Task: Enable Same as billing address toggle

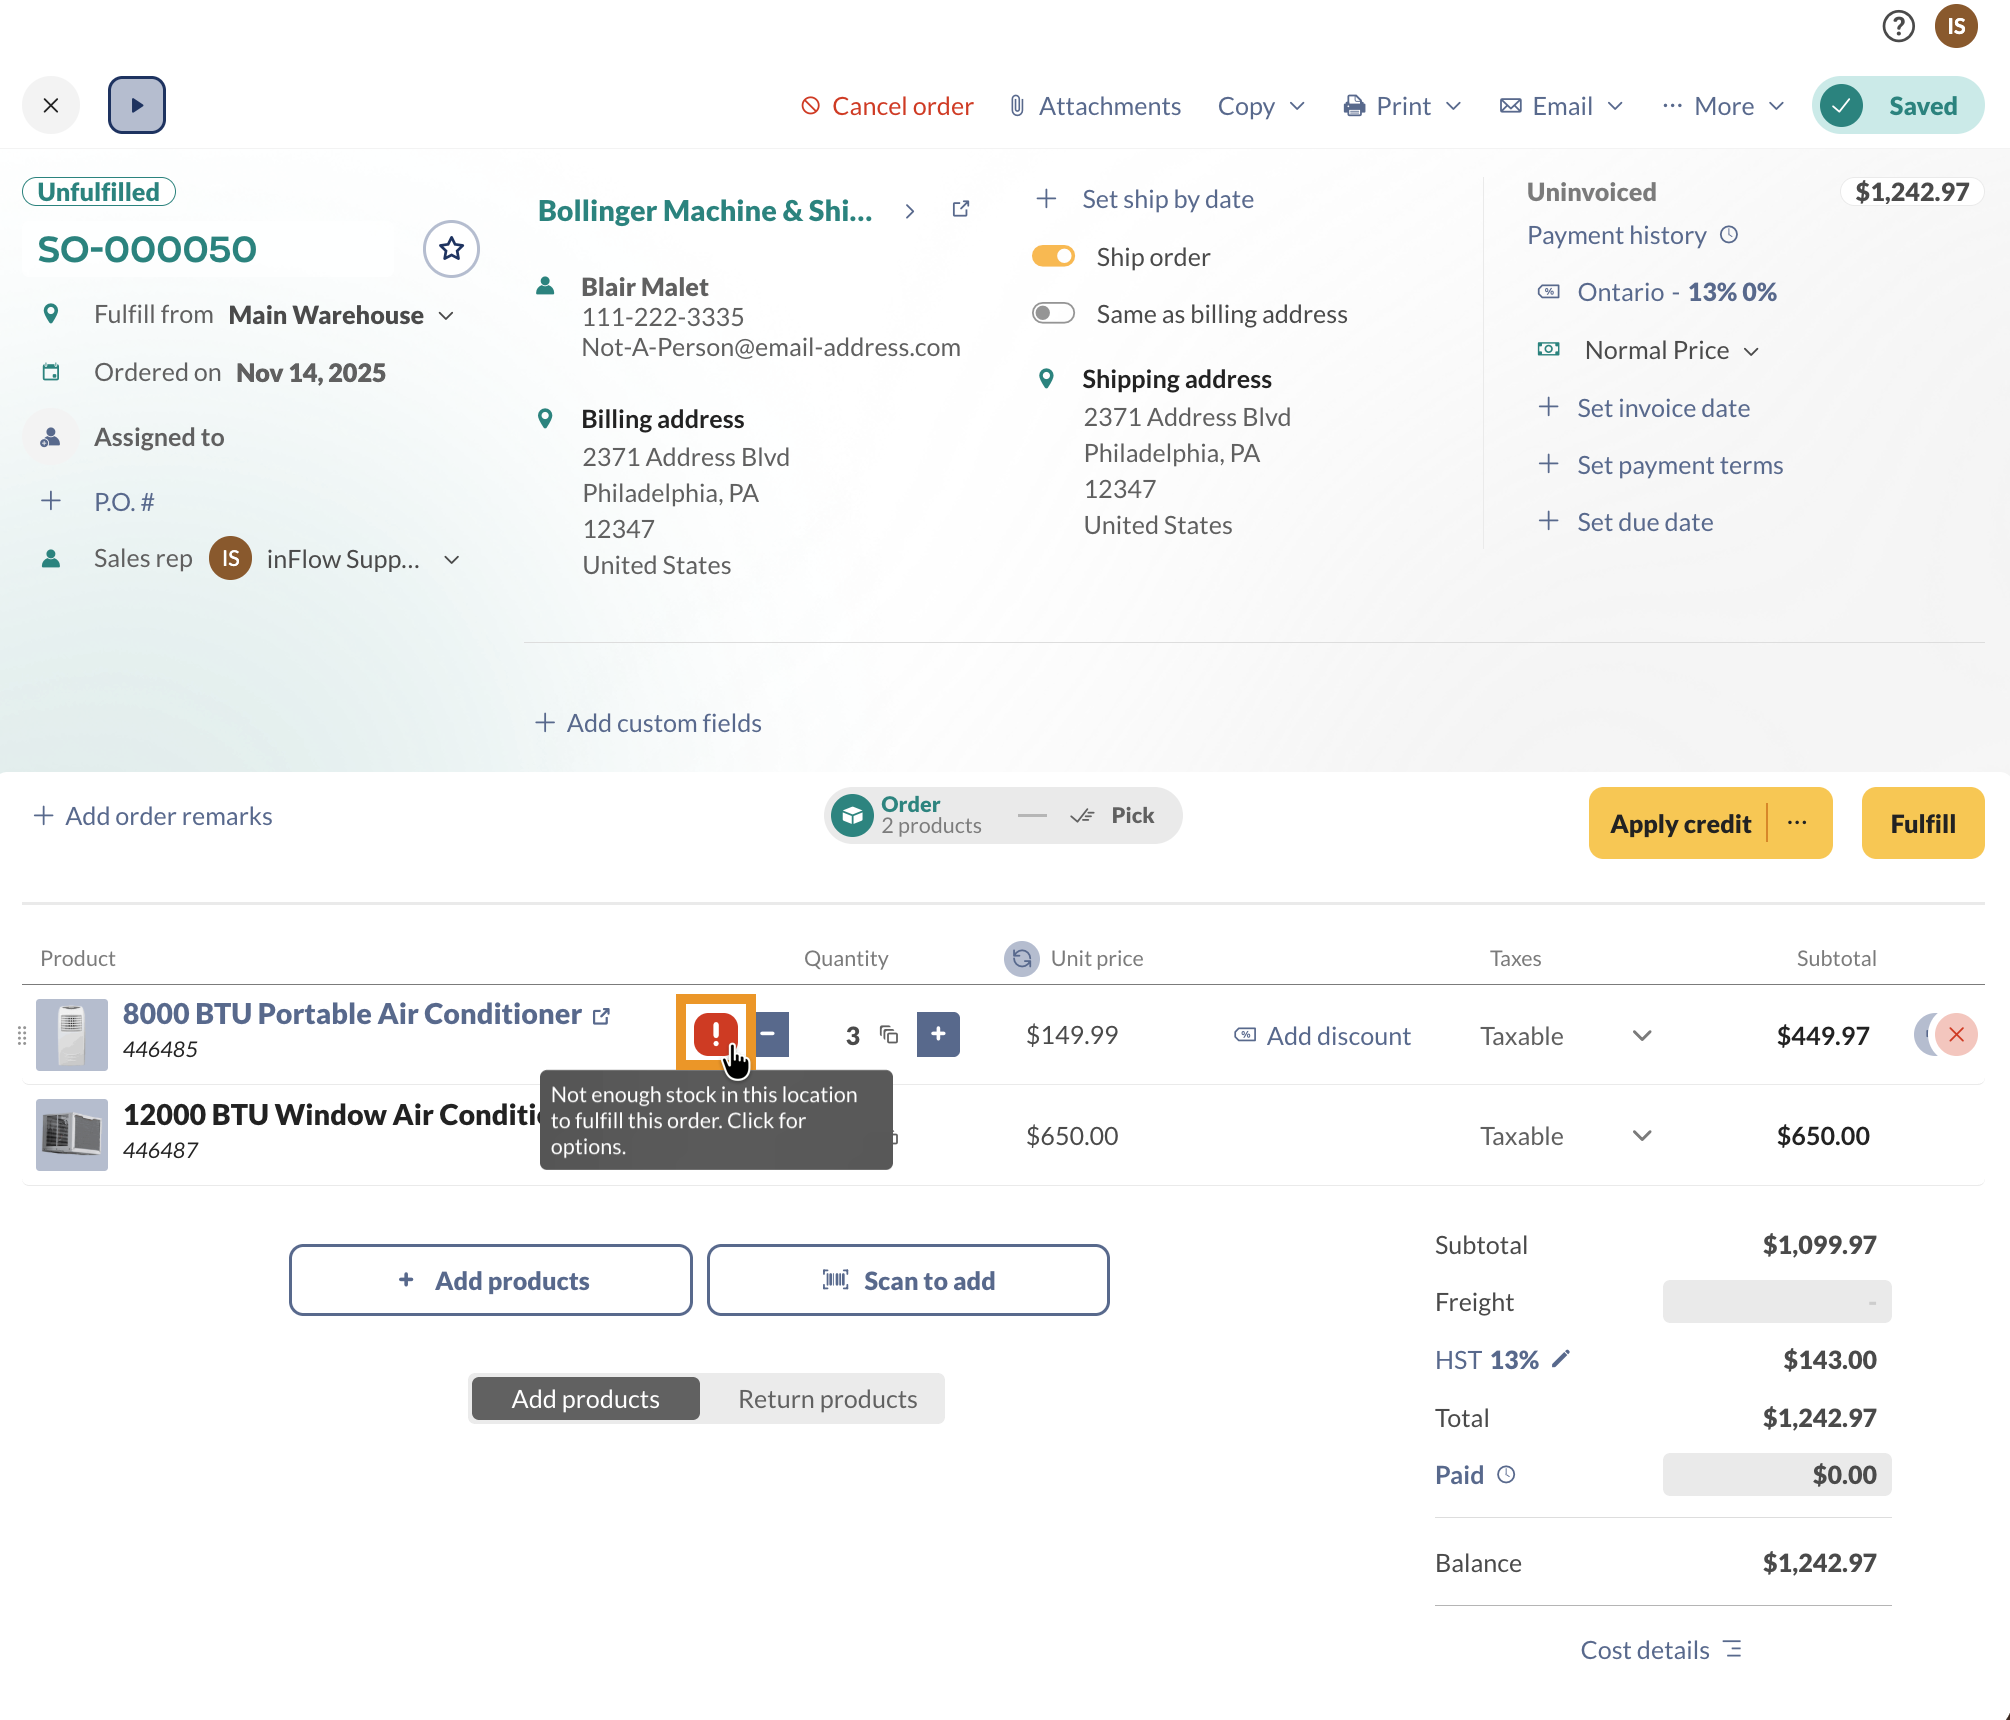Action: click(x=1053, y=314)
